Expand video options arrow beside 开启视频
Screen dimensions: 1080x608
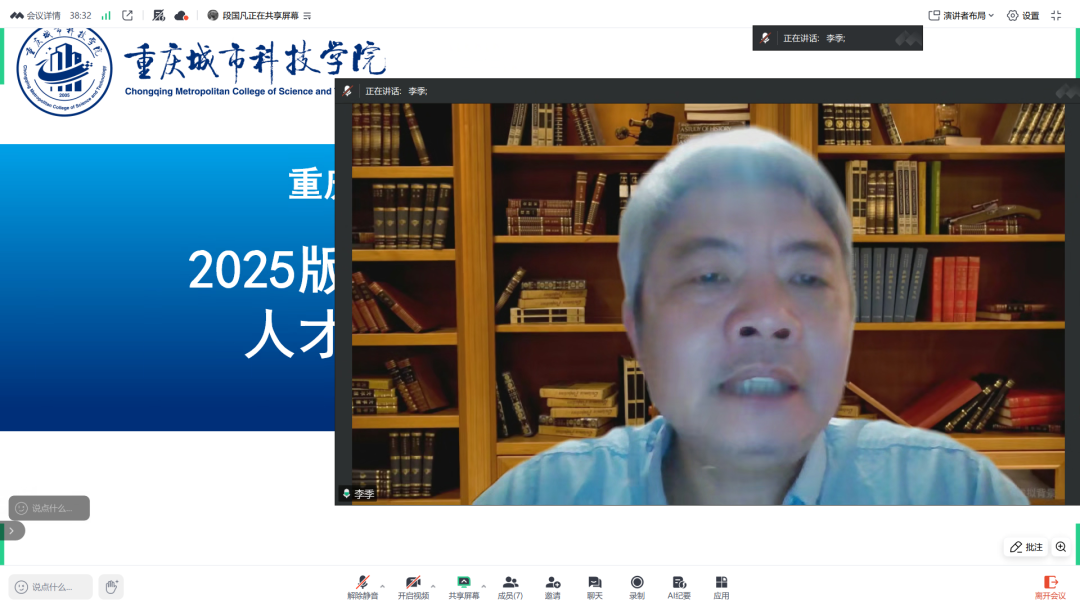pos(433,587)
